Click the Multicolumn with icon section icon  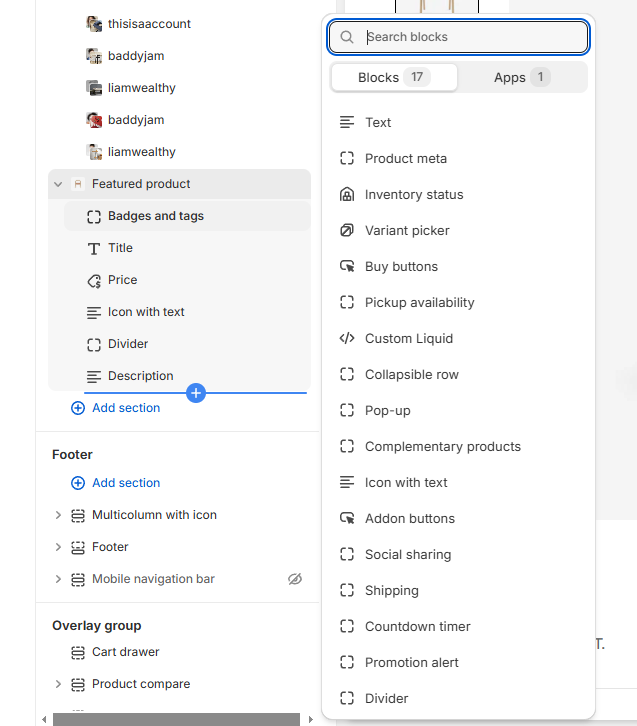point(78,515)
